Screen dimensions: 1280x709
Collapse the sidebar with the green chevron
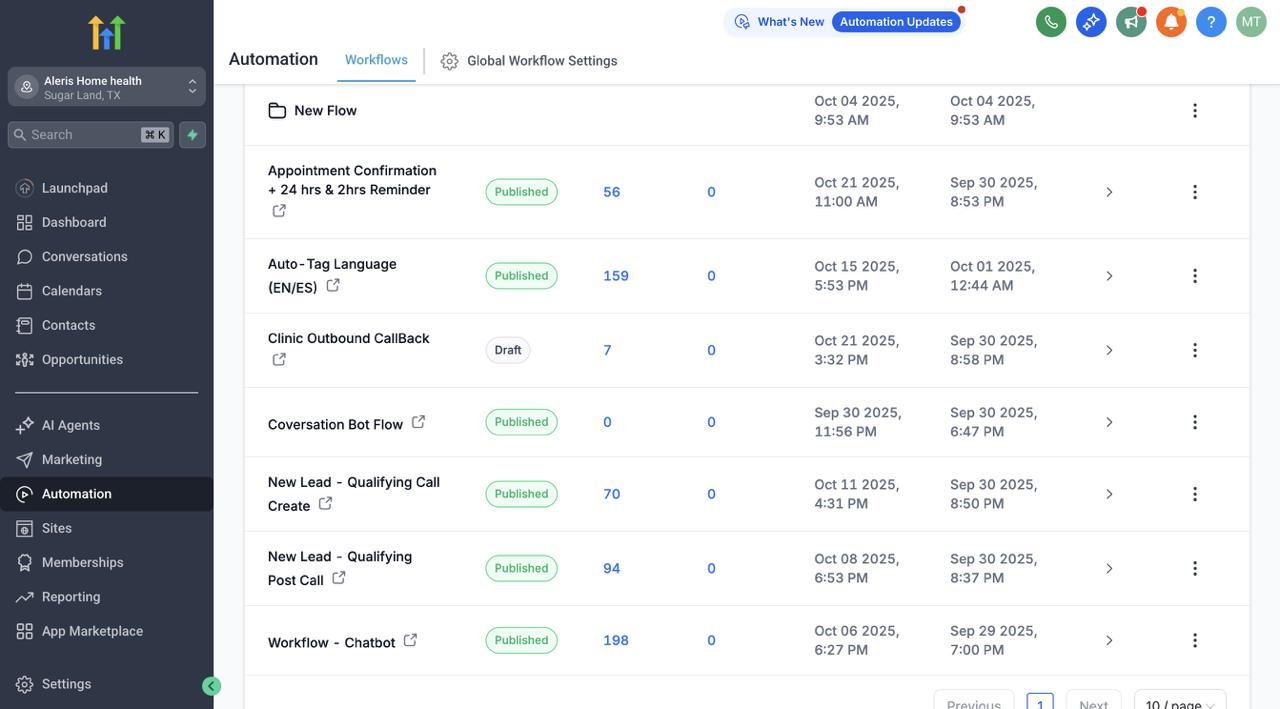[x=211, y=685]
